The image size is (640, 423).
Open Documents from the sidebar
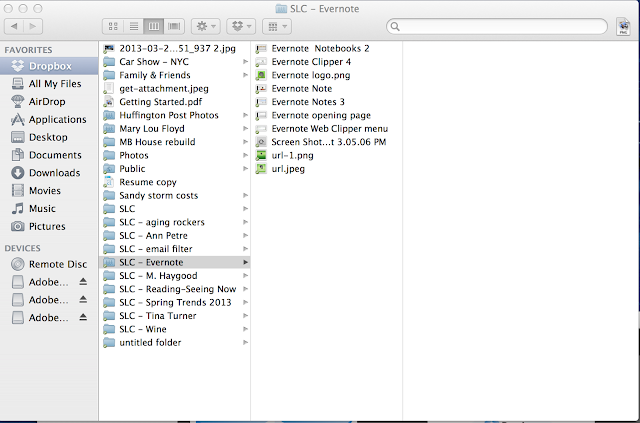49,155
